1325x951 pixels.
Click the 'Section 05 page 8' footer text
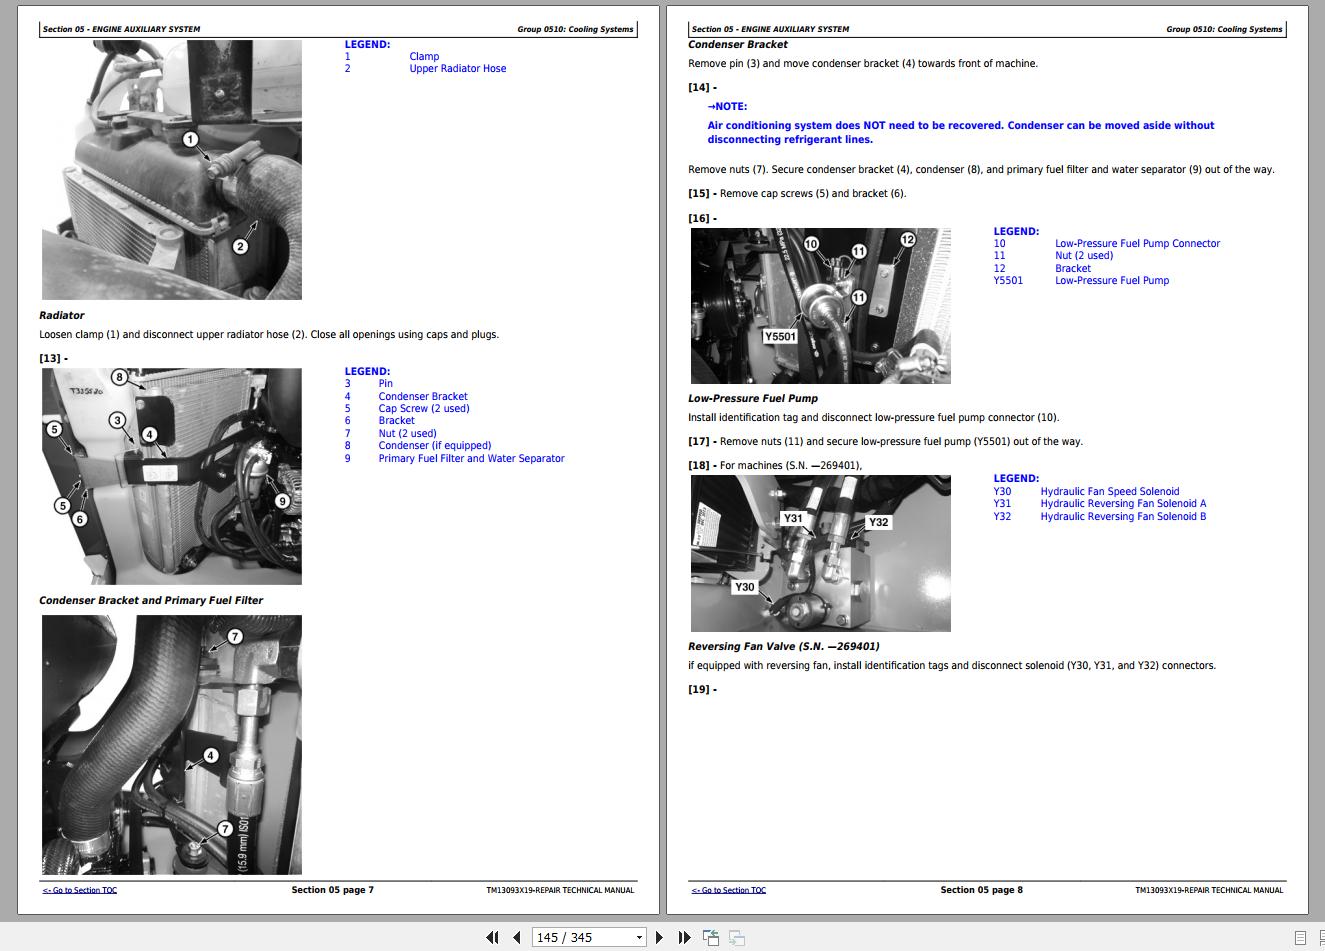982,890
